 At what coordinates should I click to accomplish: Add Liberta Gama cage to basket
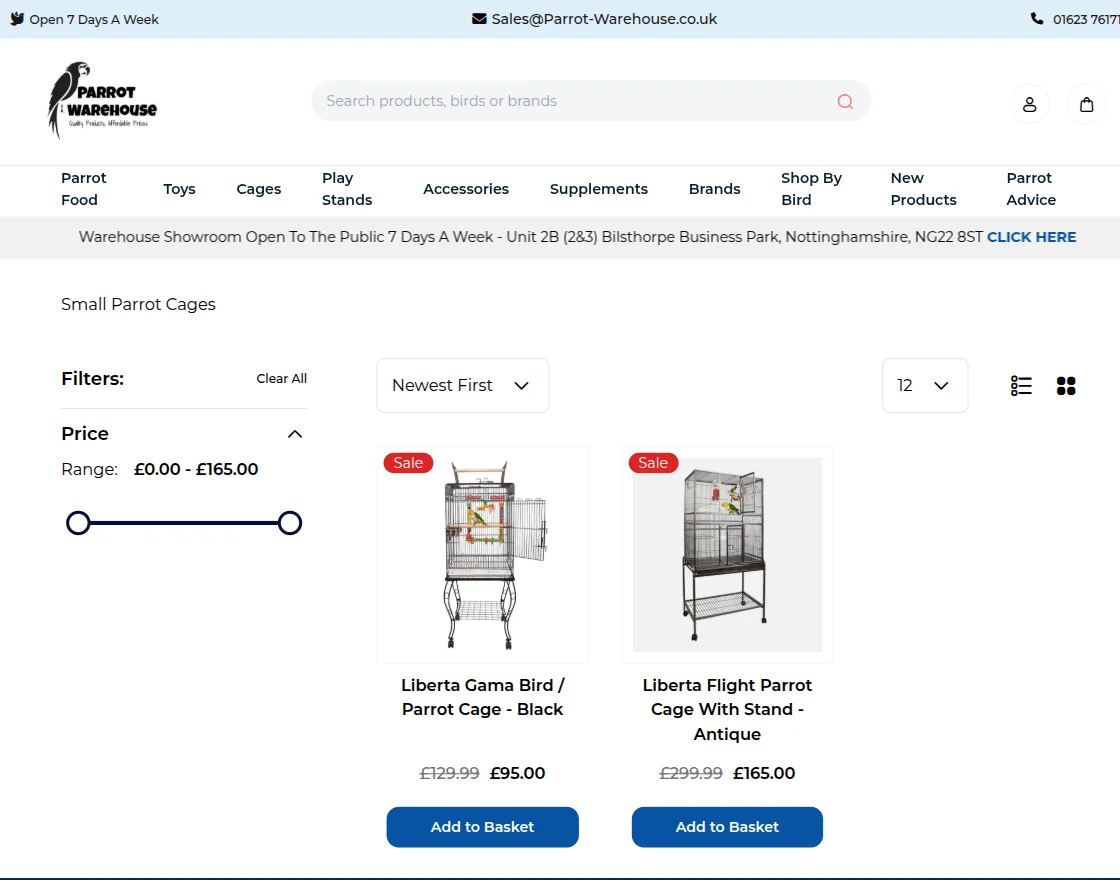[x=482, y=827]
